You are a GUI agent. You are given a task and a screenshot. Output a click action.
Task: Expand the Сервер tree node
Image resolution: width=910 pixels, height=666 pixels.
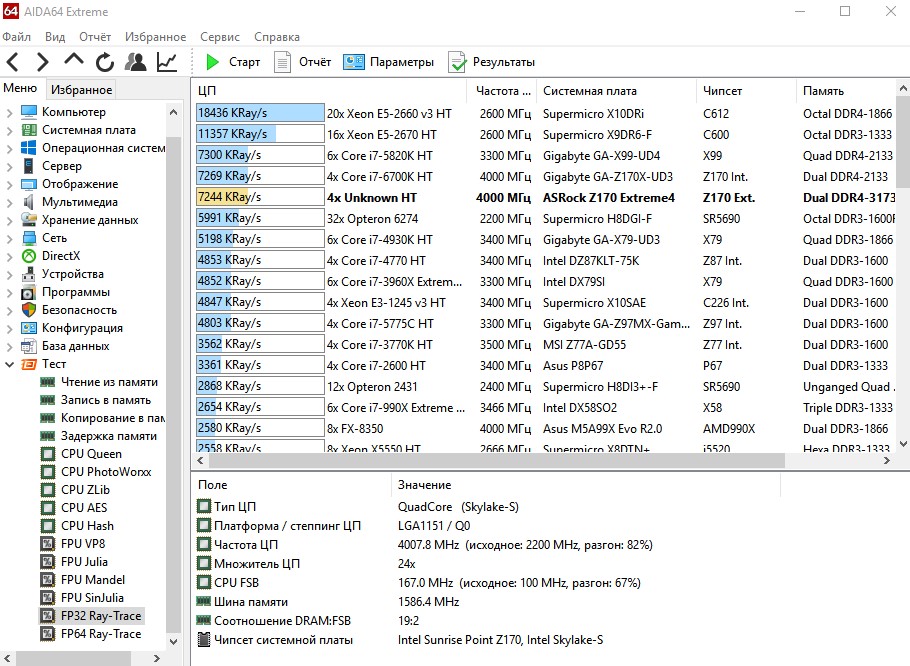pyautogui.click(x=9, y=166)
